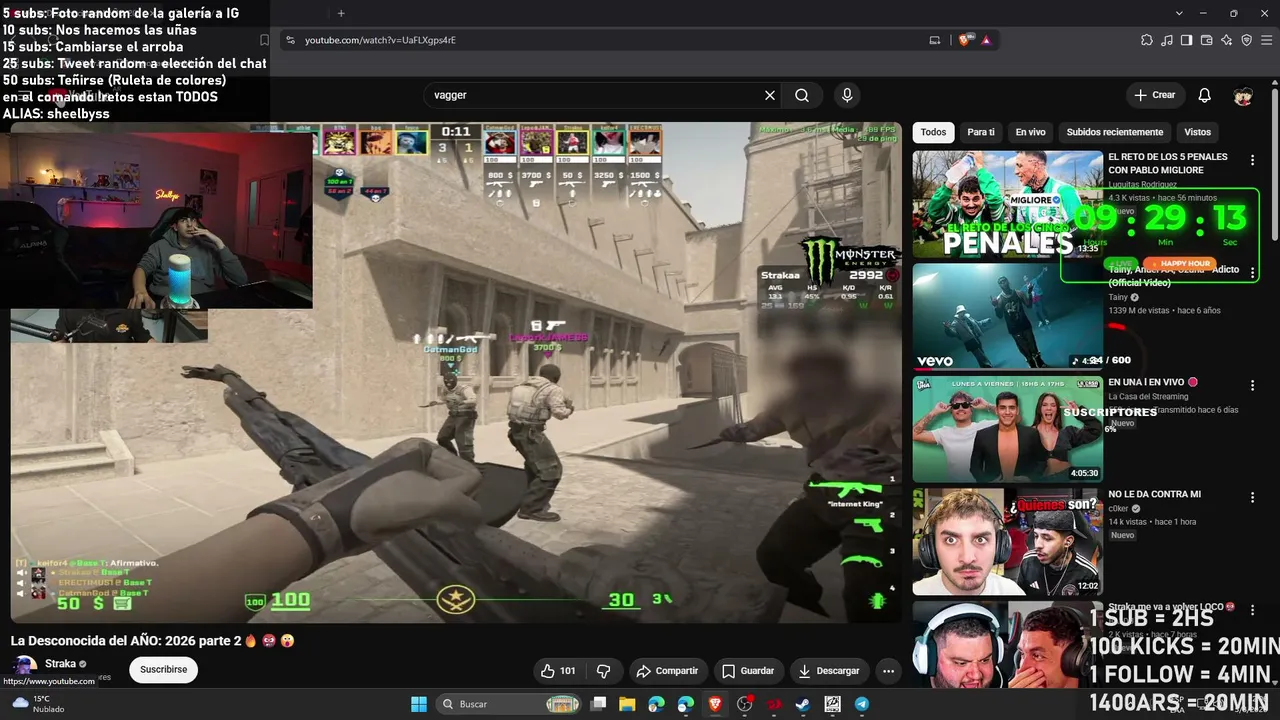Open the Crear upload menu
The image size is (1280, 720).
pos(1154,95)
